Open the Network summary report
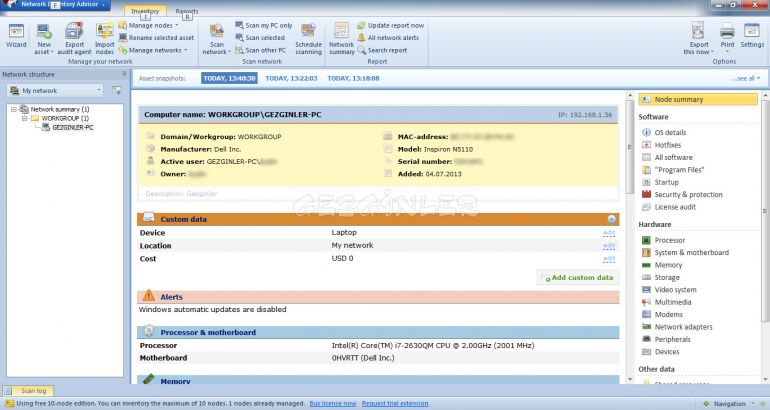The width and height of the screenshot is (770, 410). (342, 36)
